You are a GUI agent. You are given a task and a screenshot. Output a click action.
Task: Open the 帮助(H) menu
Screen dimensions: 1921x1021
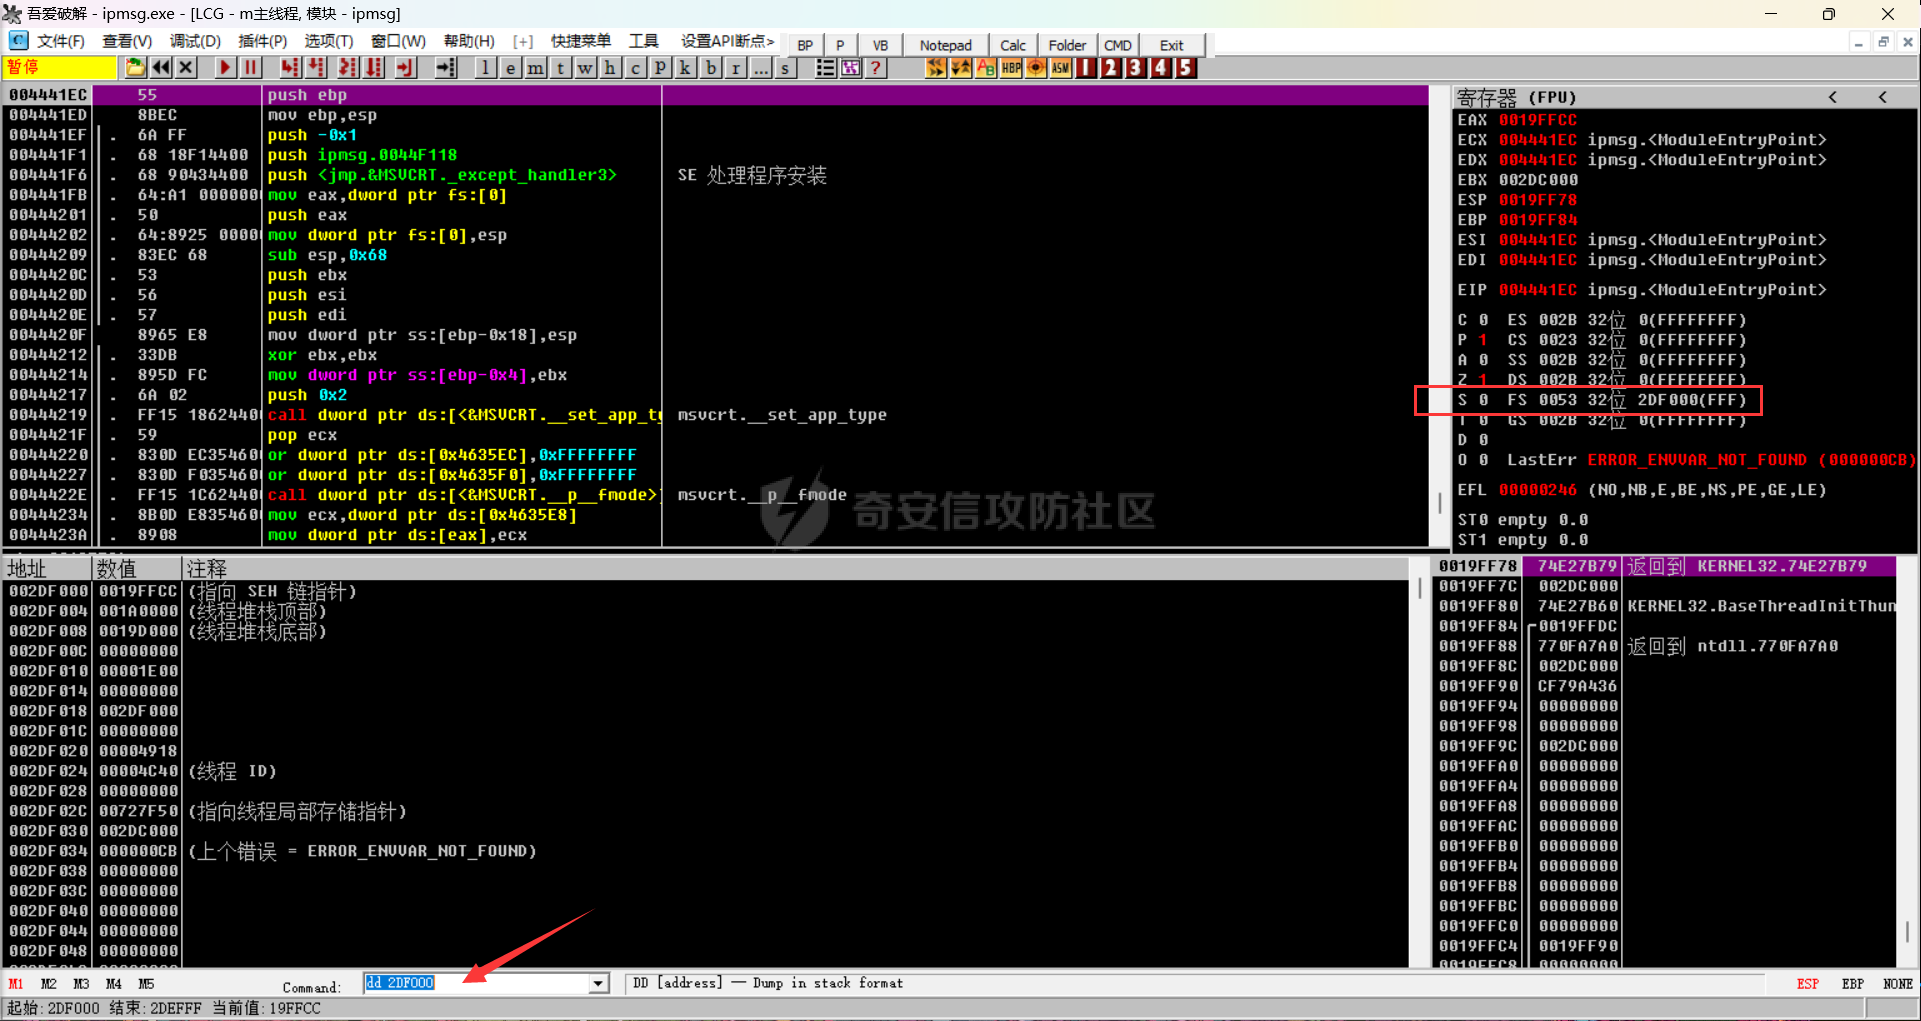469,41
